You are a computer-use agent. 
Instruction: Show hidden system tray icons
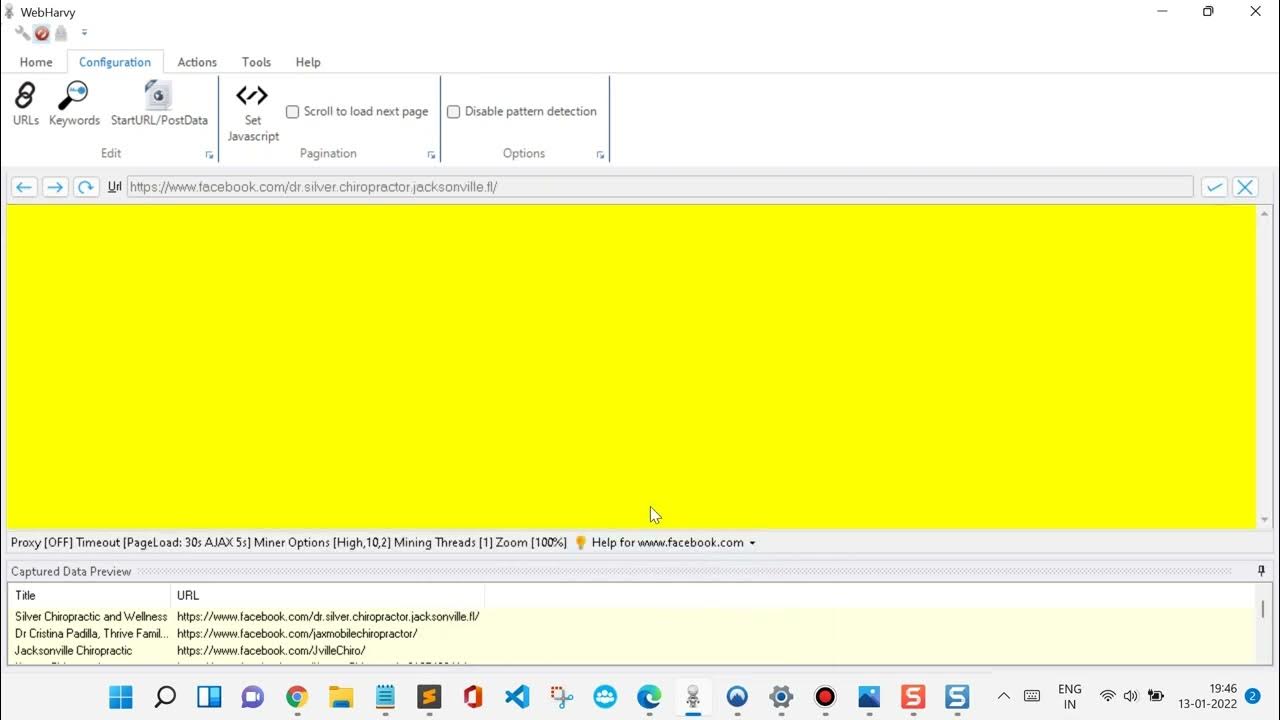[x=1004, y=696]
